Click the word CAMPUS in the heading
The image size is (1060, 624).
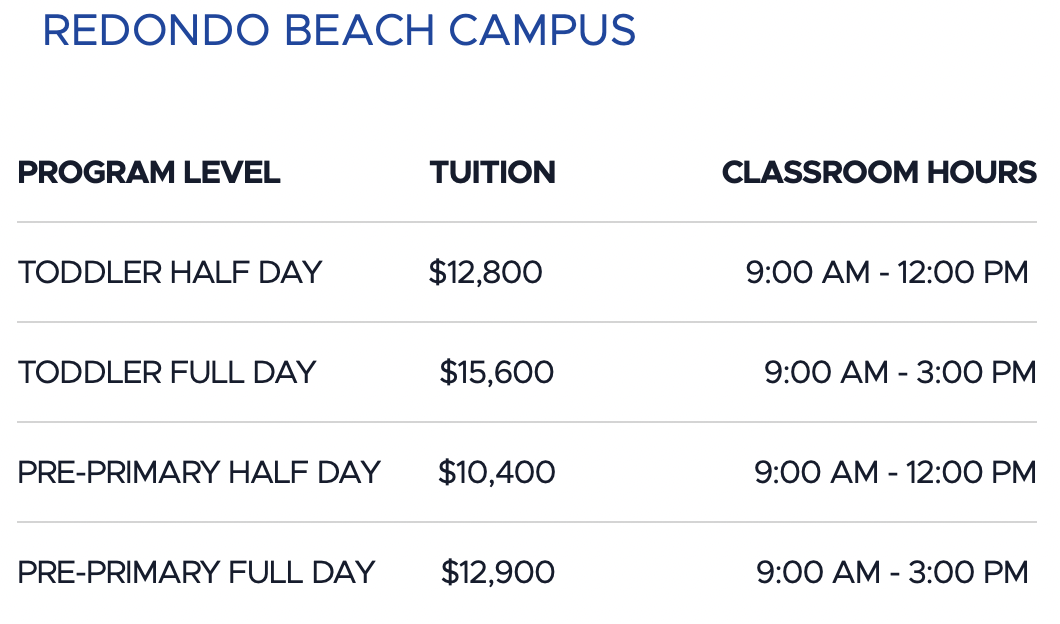(x=542, y=30)
